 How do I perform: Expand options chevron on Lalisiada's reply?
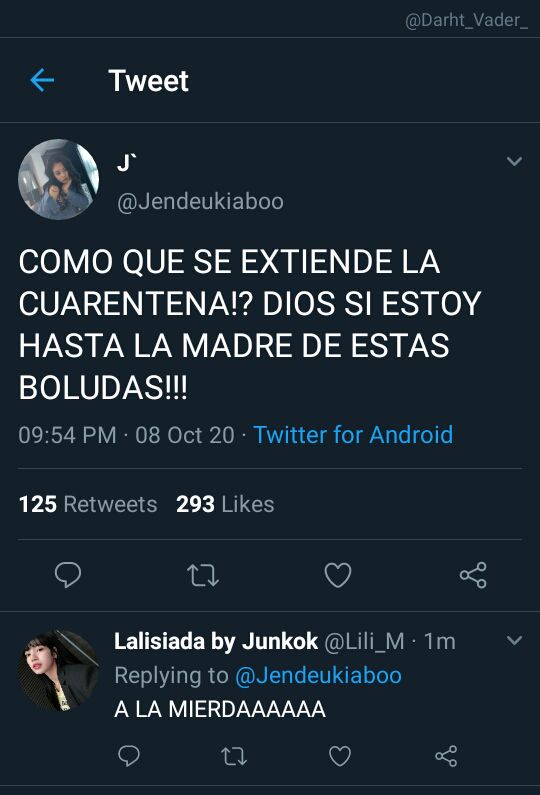click(514, 640)
